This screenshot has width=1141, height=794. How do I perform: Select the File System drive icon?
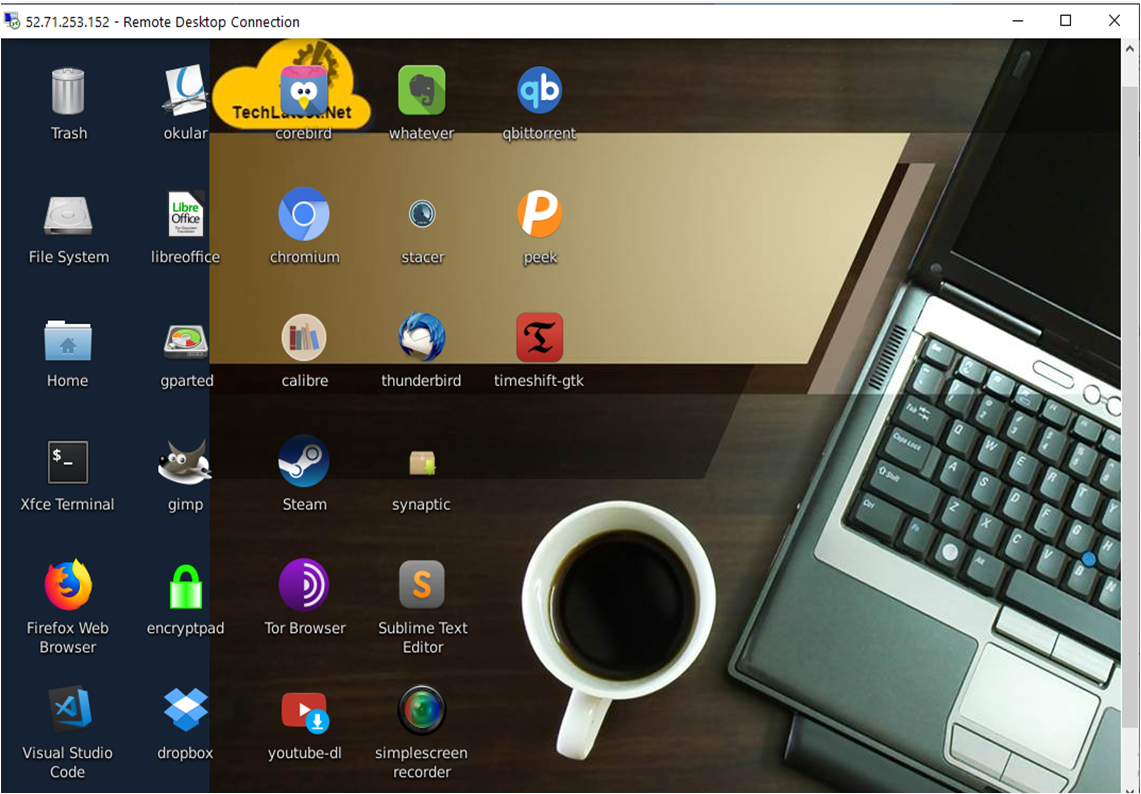[68, 216]
